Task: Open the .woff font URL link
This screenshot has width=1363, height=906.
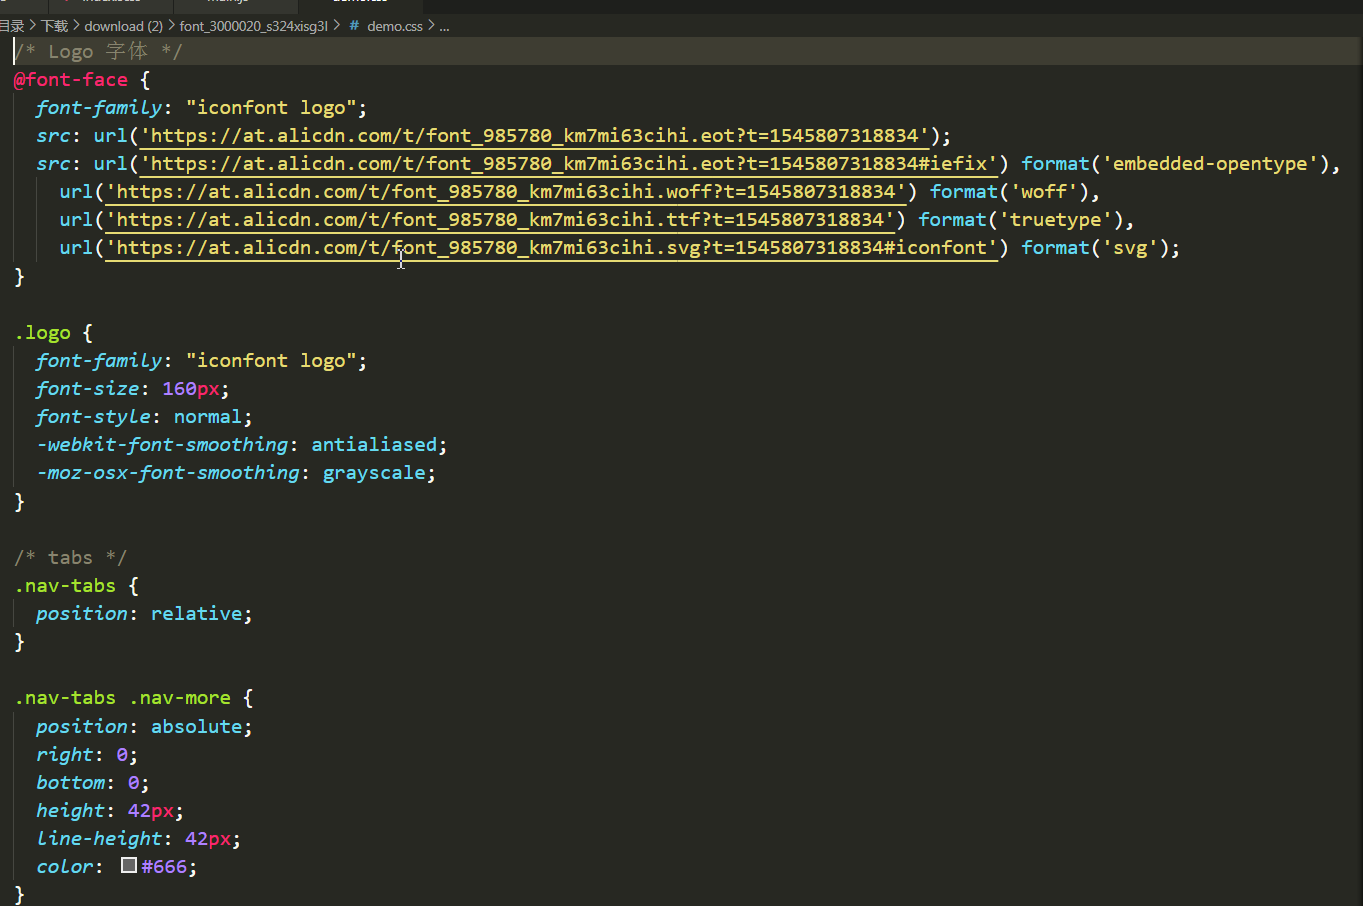Action: point(505,192)
